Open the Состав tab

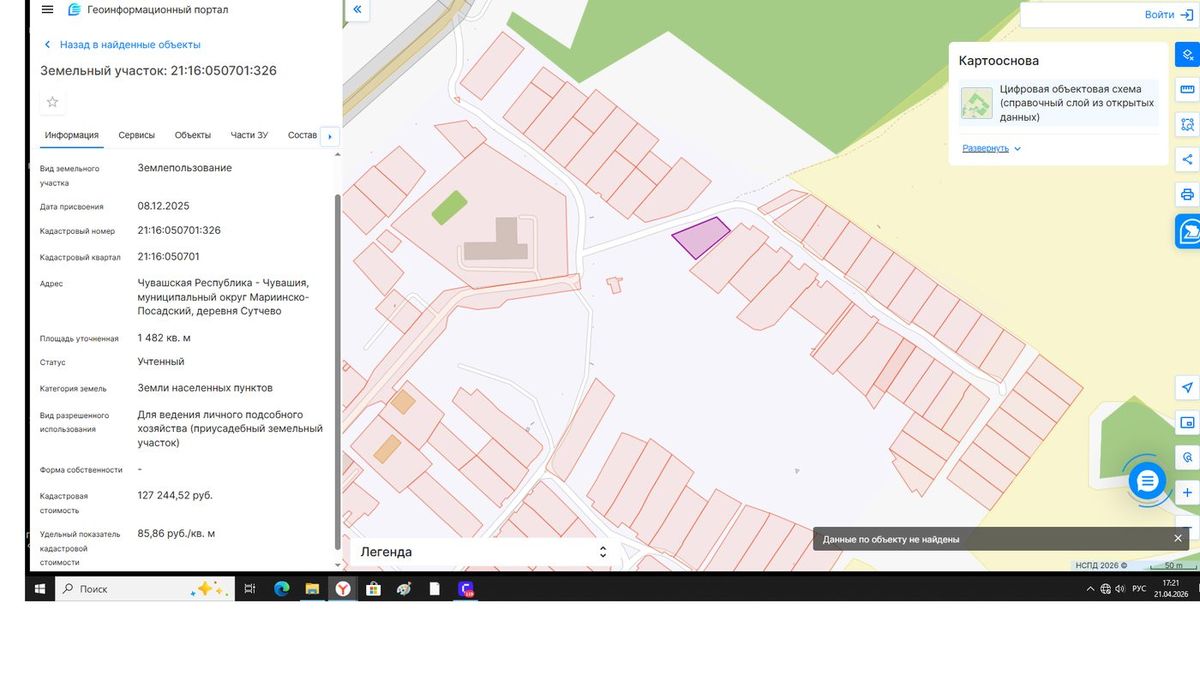coord(302,135)
